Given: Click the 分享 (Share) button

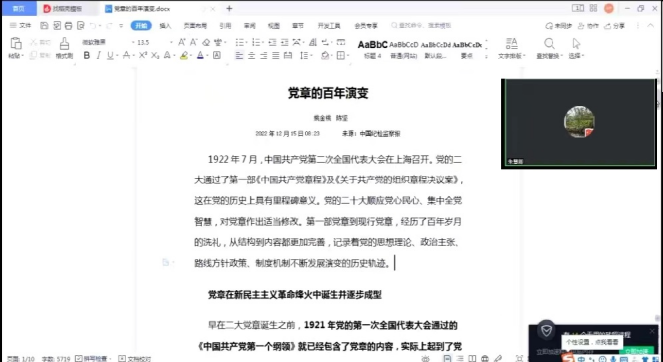Looking at the screenshot, I should point(615,26).
